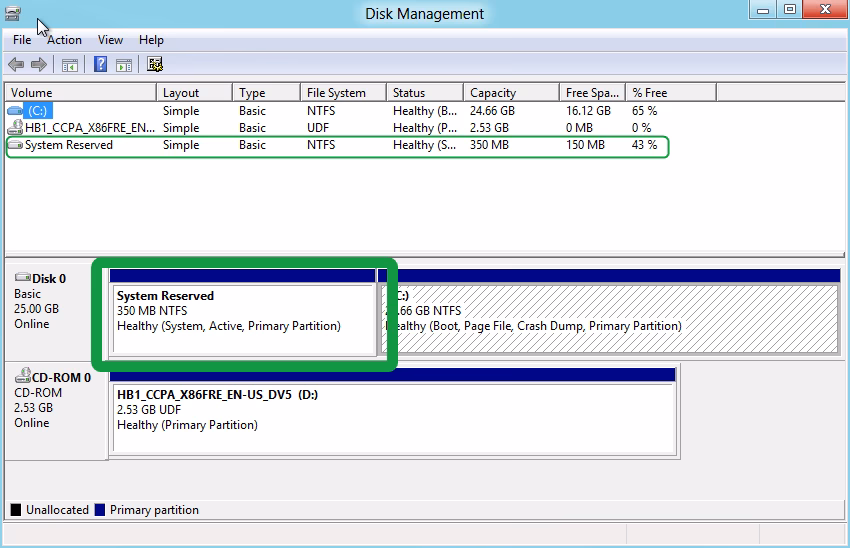The image size is (850, 548).
Task: Sort by File System column header
Action: pos(344,93)
